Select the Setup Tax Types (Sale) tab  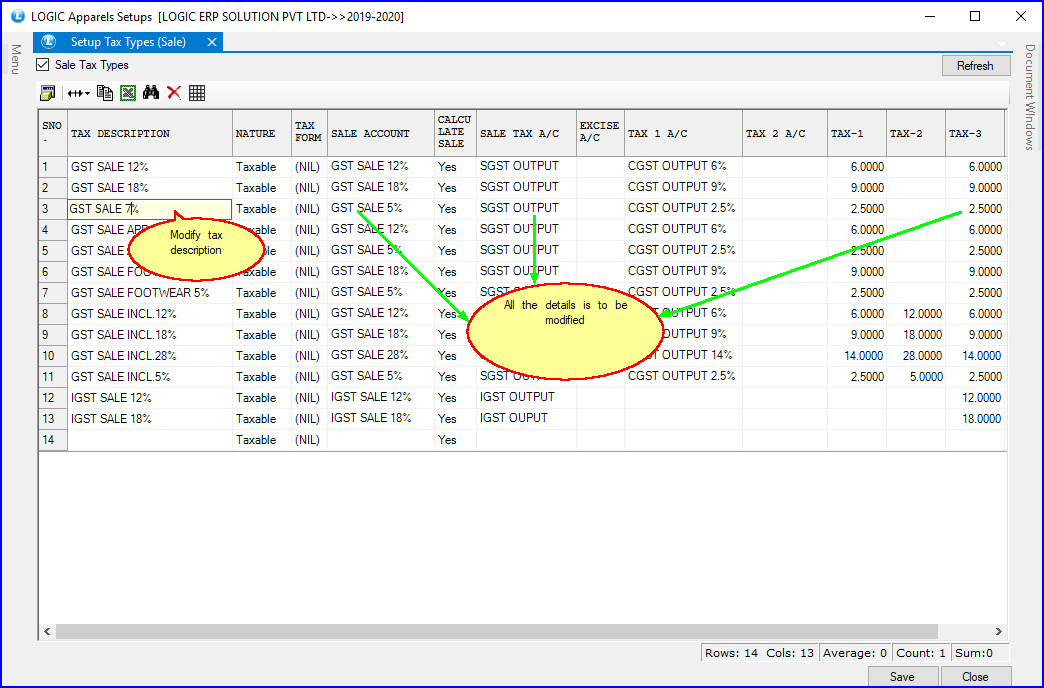coord(128,42)
